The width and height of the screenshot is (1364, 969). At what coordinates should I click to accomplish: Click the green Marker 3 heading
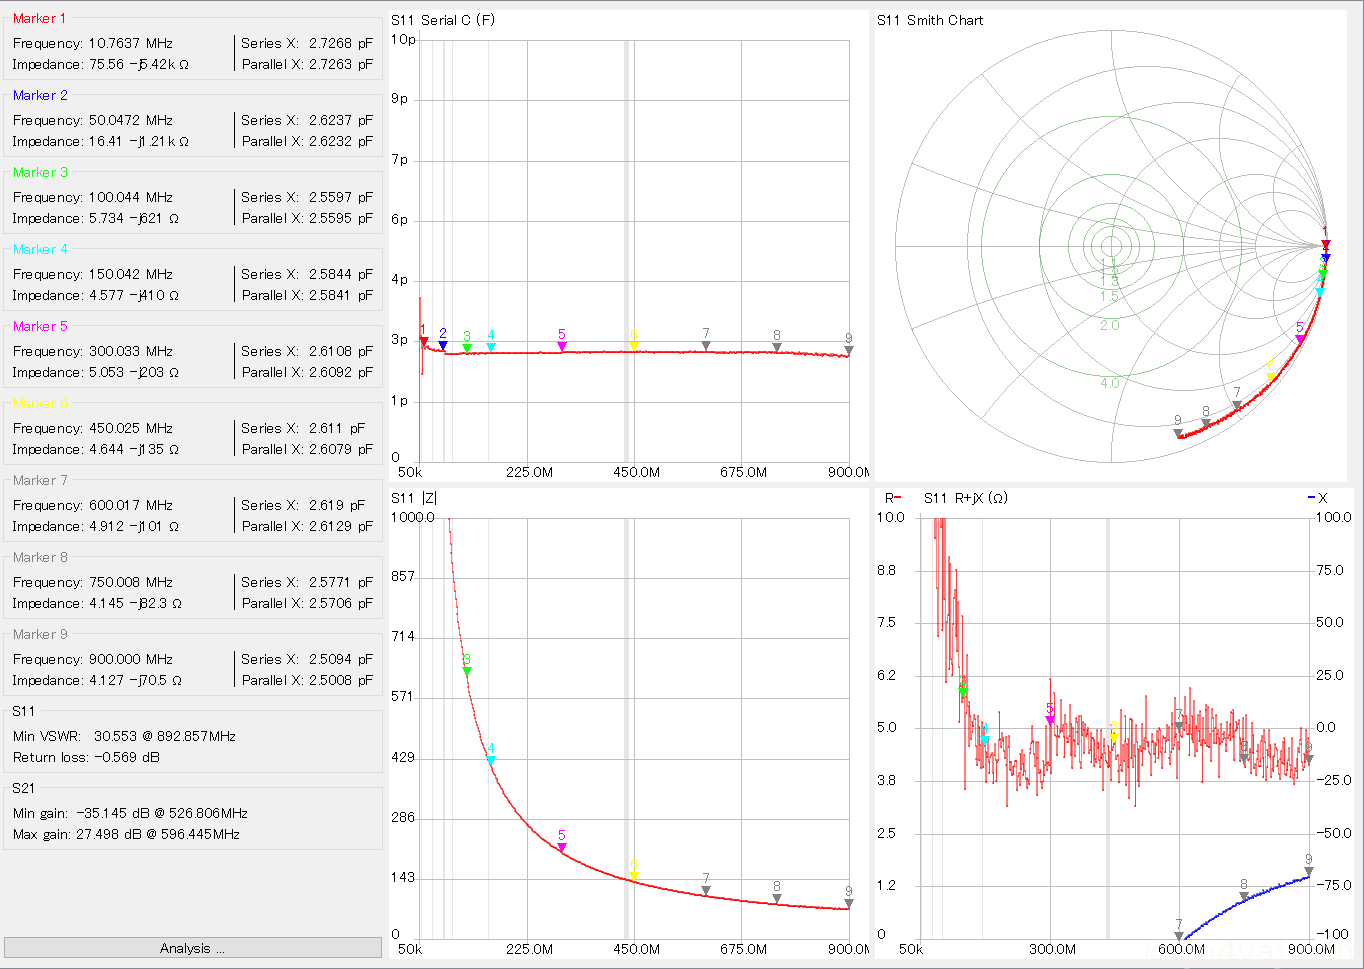click(x=40, y=172)
